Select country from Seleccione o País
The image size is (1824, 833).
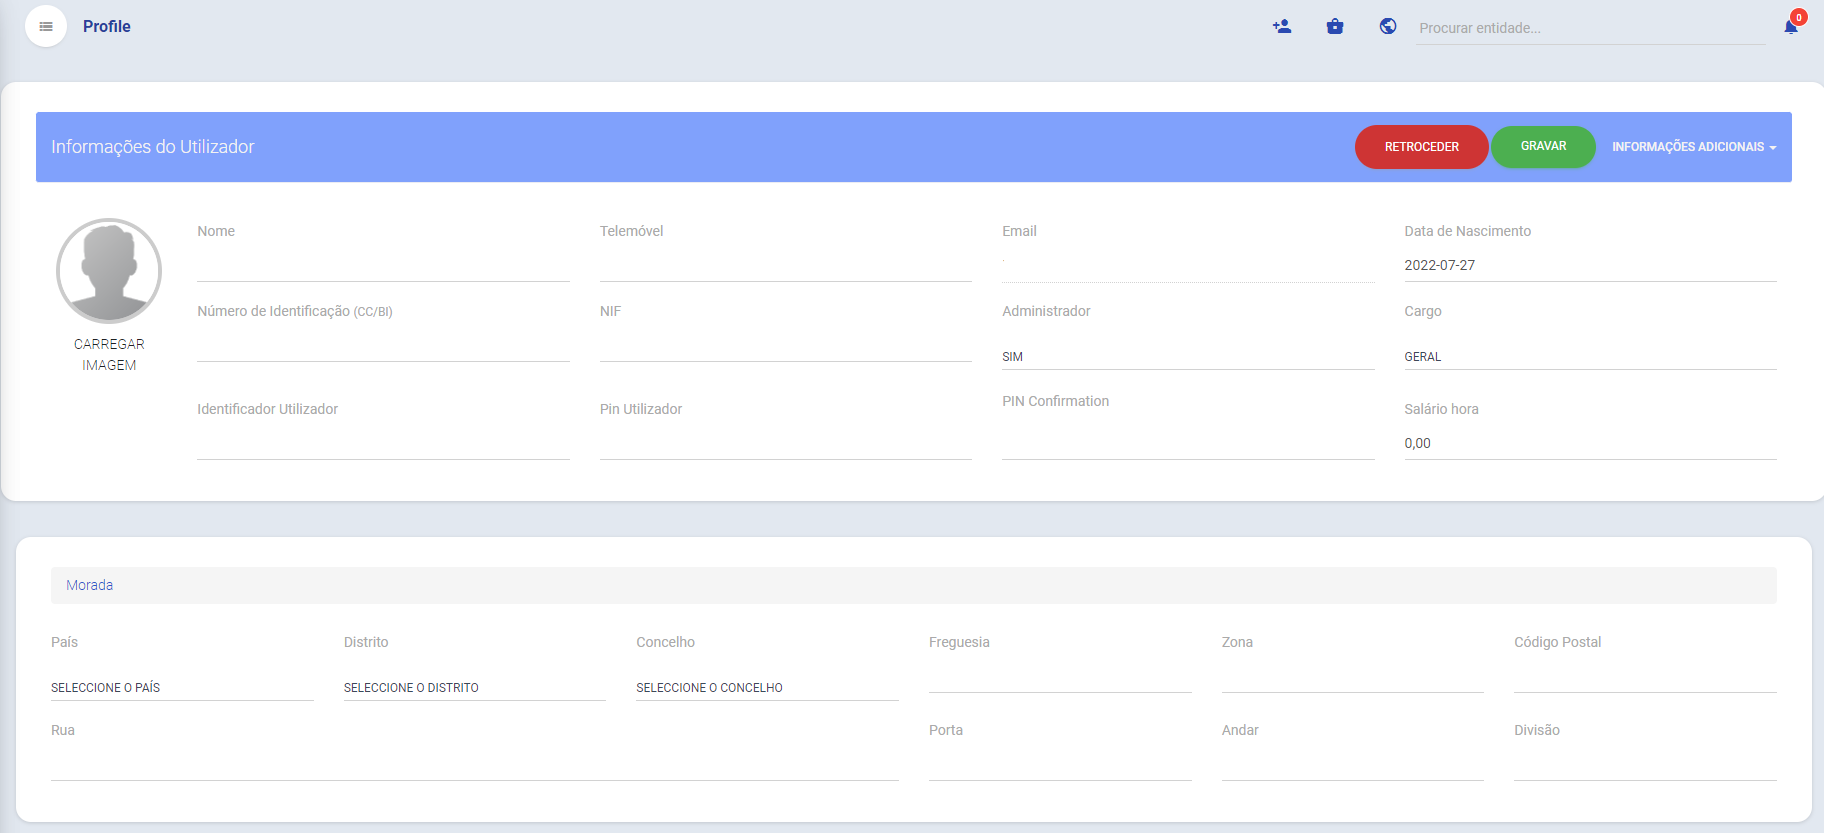181,688
